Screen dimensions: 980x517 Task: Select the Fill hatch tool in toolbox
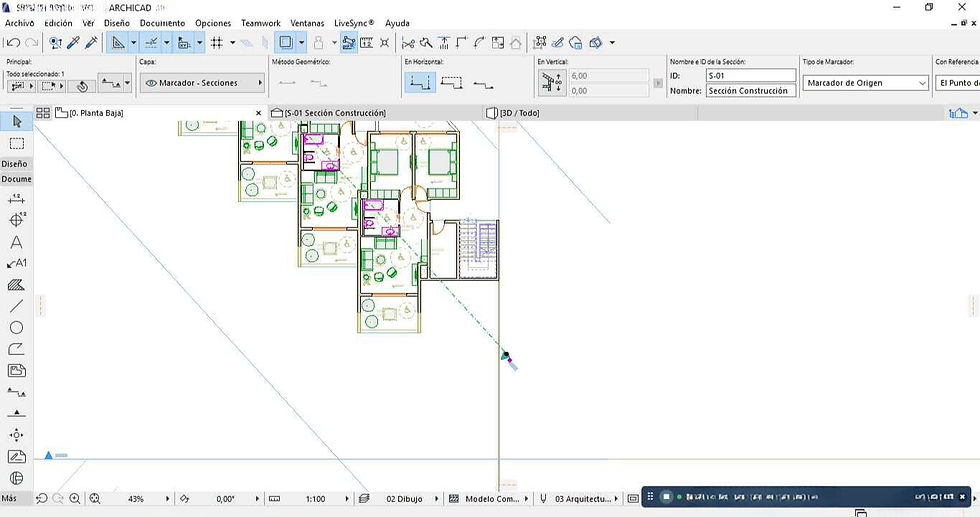pos(16,285)
